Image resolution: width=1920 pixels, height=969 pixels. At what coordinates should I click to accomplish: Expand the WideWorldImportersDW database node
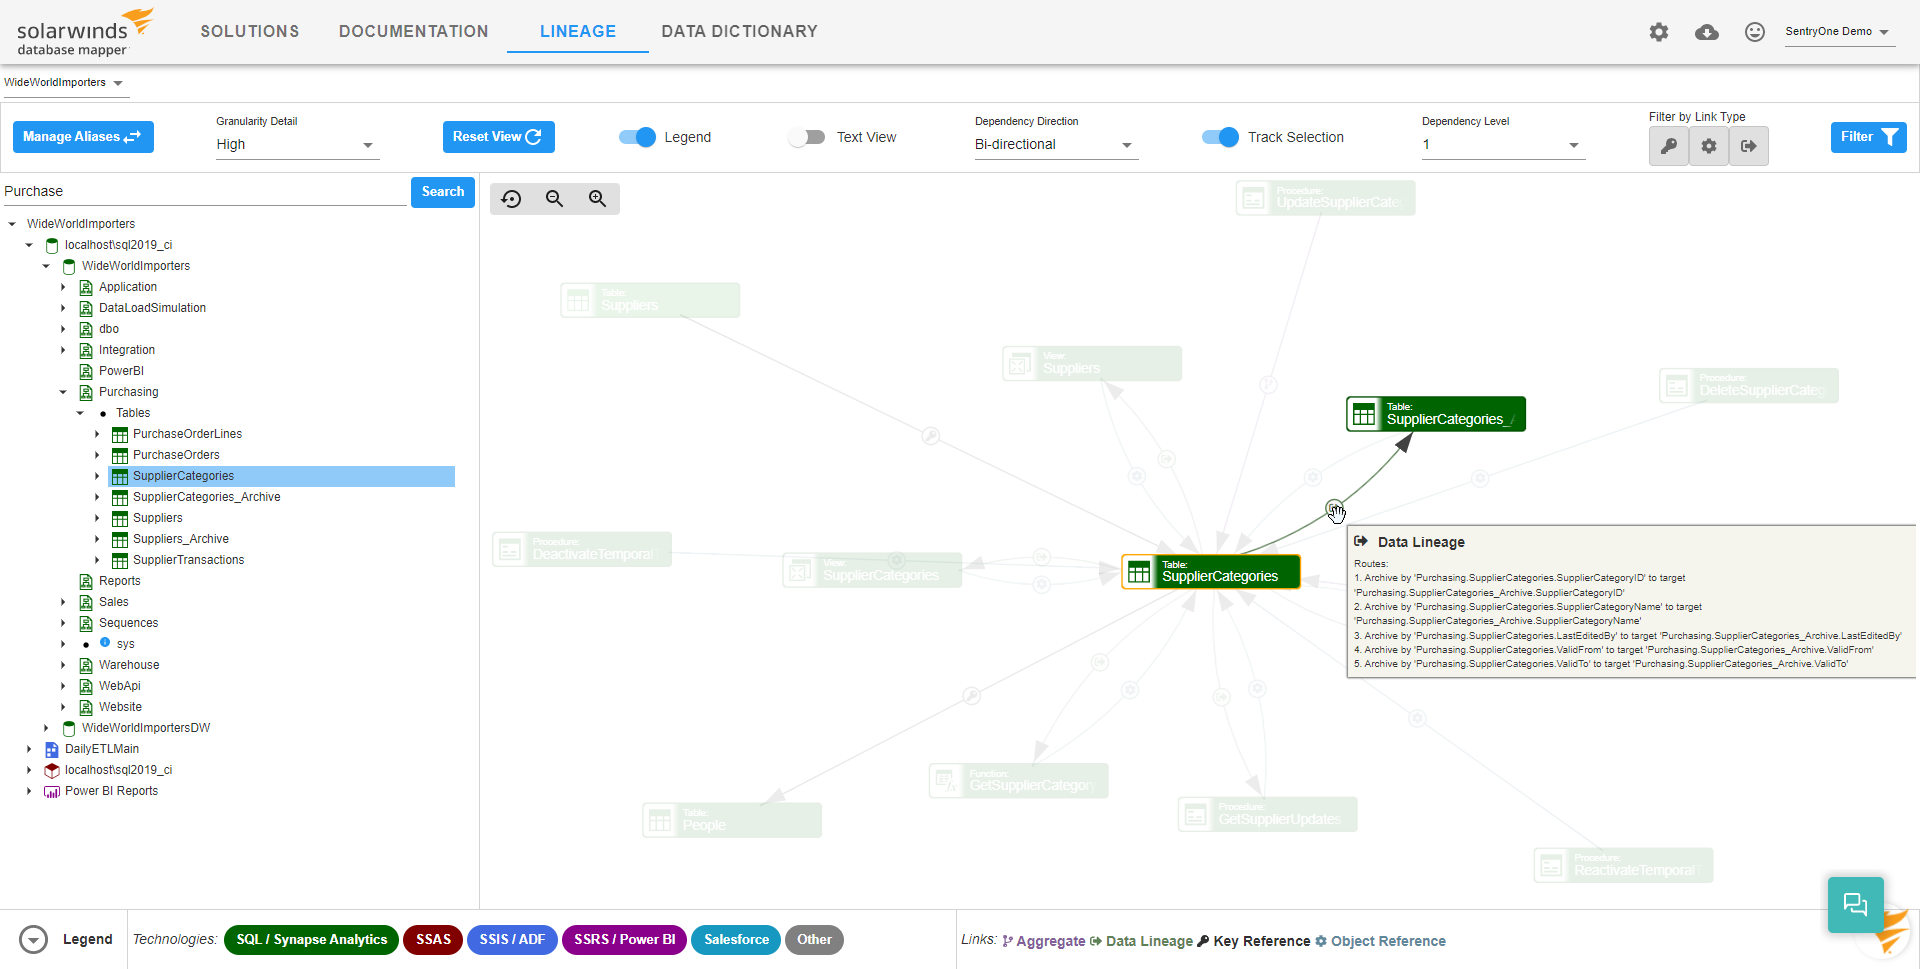[x=46, y=728]
